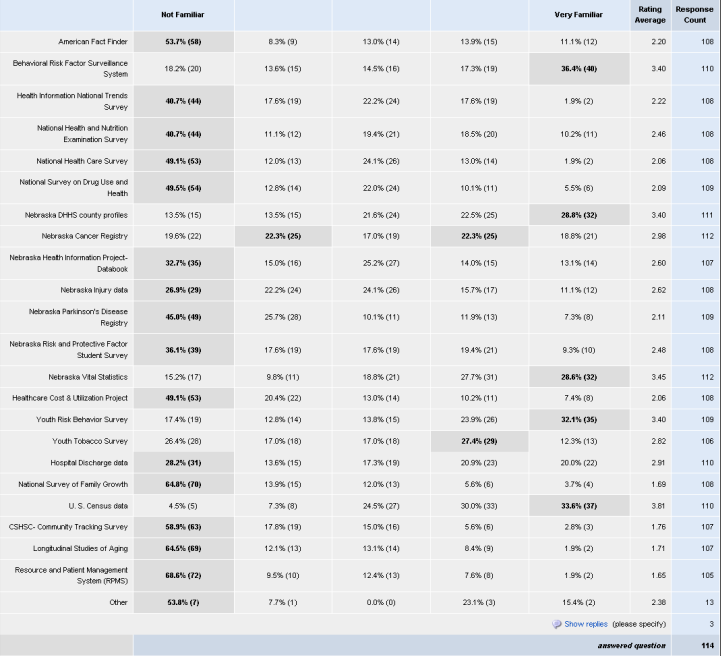Click the 53.8% (7) cell in Other row
This screenshot has width=725, height=656.
tap(184, 602)
